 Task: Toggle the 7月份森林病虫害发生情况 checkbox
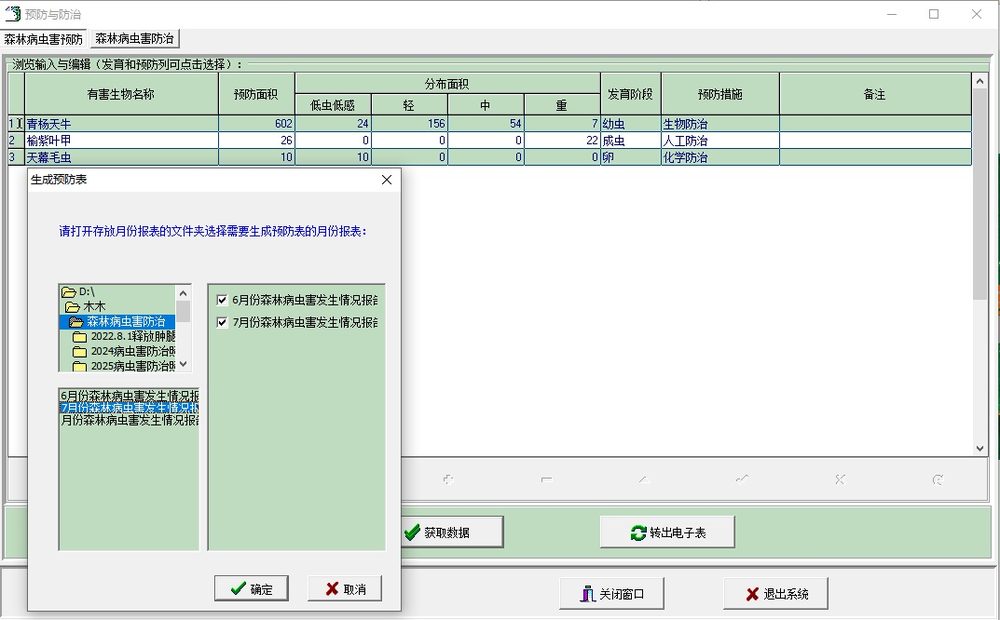pyautogui.click(x=222, y=322)
